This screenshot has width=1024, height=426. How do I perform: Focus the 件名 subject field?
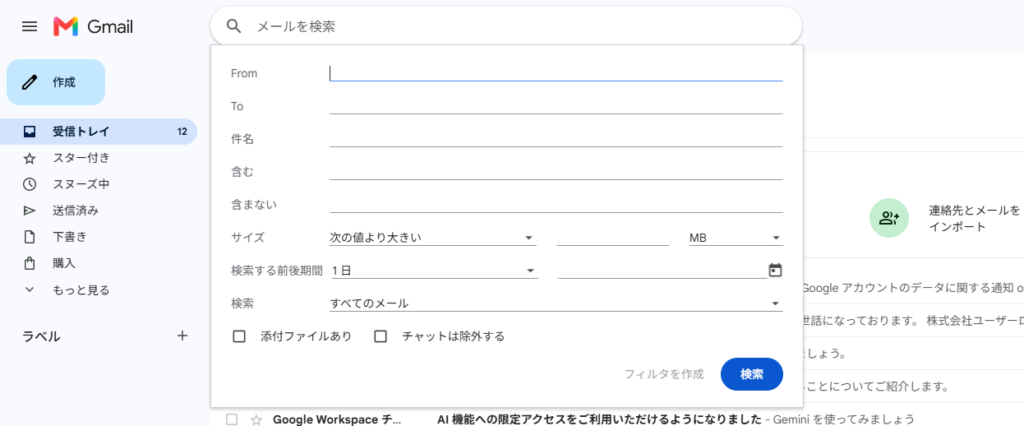point(556,139)
